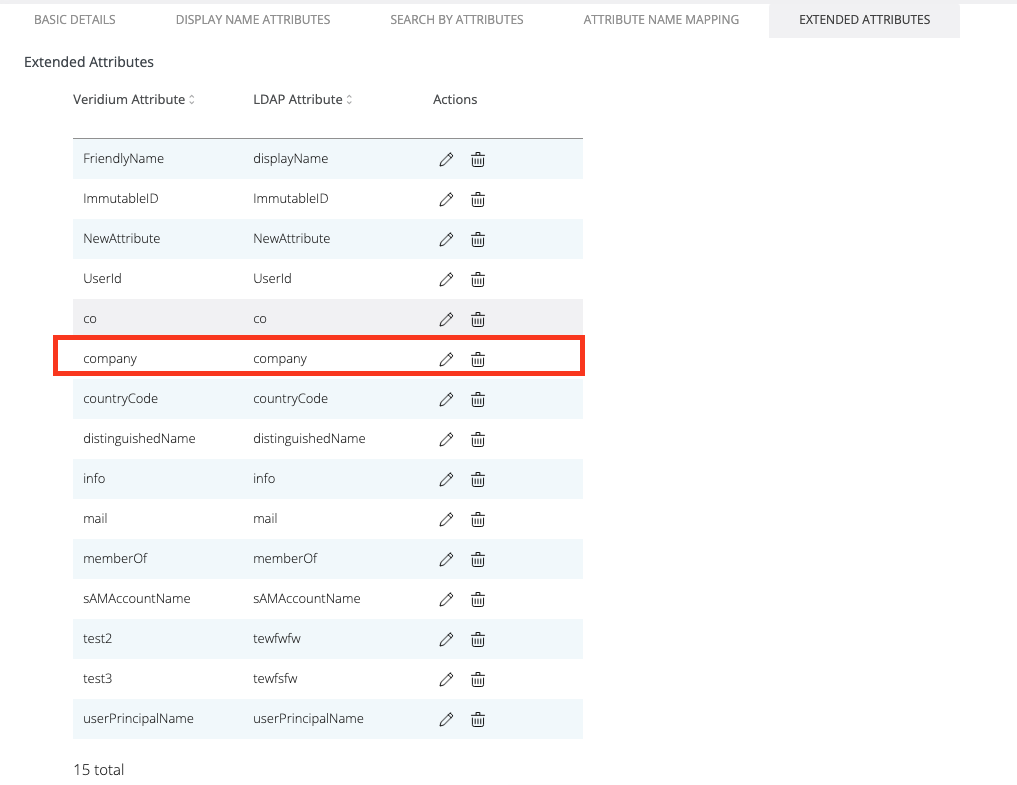This screenshot has height=785, width=1017.
Task: Delete the test2 attribute row
Action: pyautogui.click(x=478, y=639)
